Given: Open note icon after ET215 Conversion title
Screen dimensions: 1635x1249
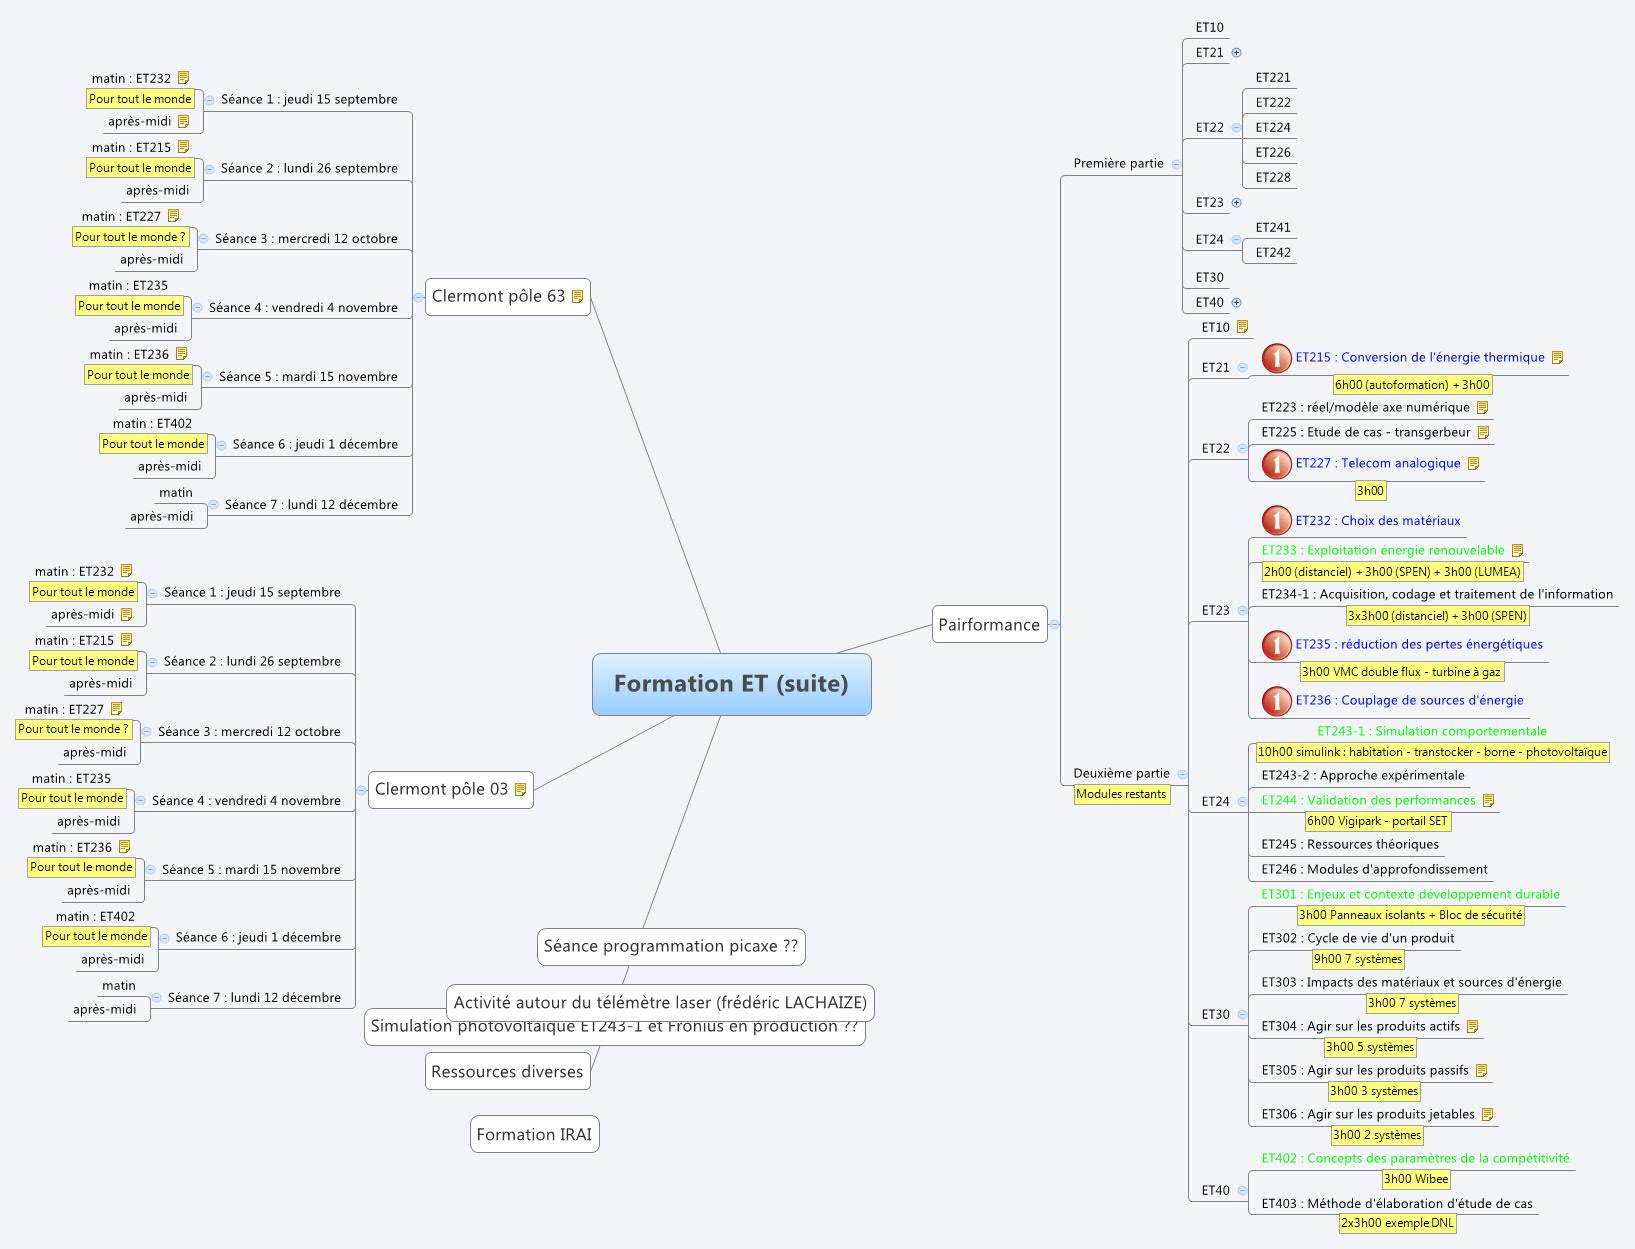Looking at the screenshot, I should pyautogui.click(x=1558, y=358).
